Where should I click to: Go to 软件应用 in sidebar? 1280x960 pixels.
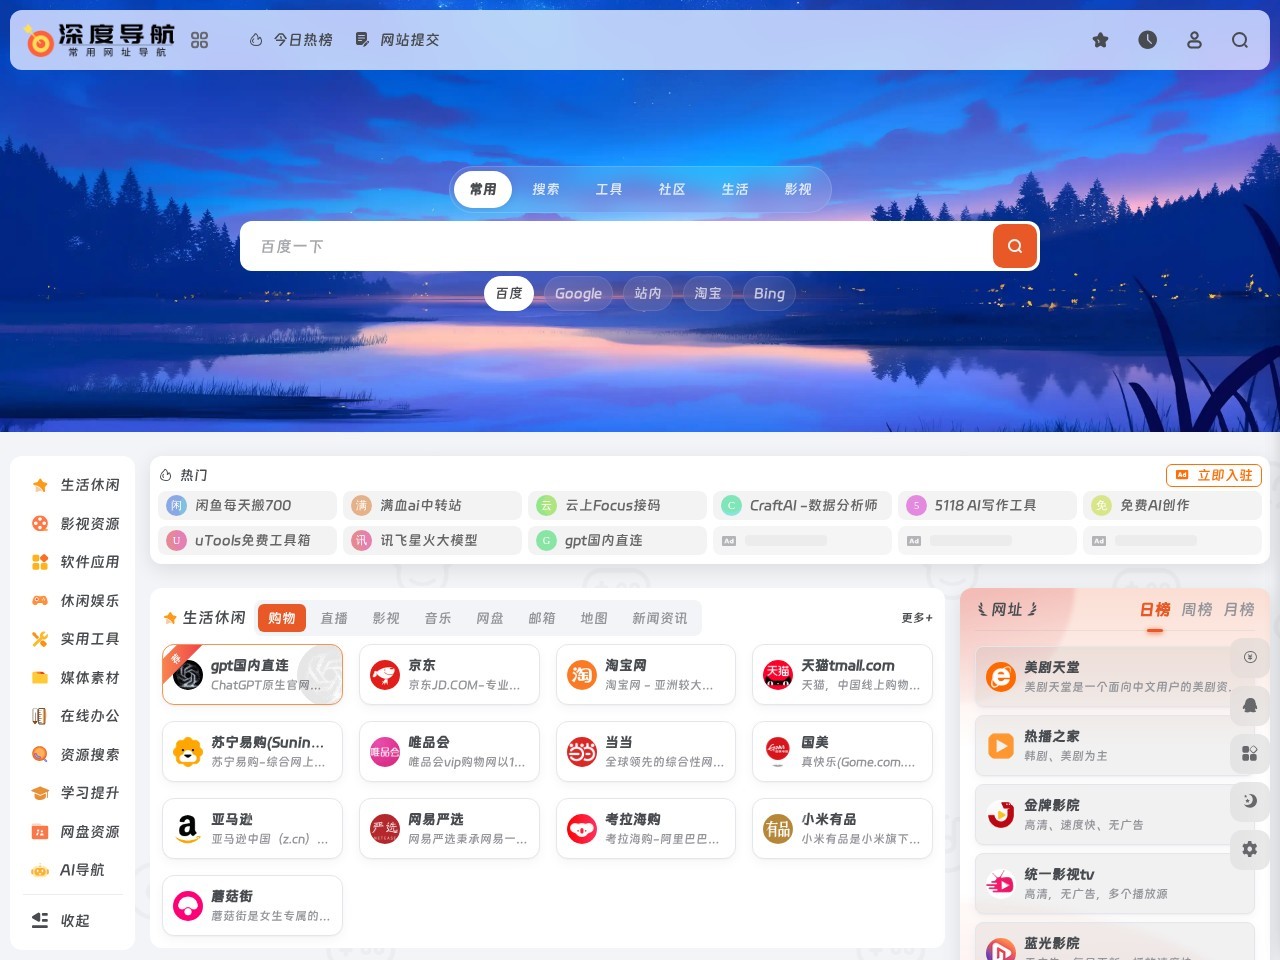tap(76, 561)
